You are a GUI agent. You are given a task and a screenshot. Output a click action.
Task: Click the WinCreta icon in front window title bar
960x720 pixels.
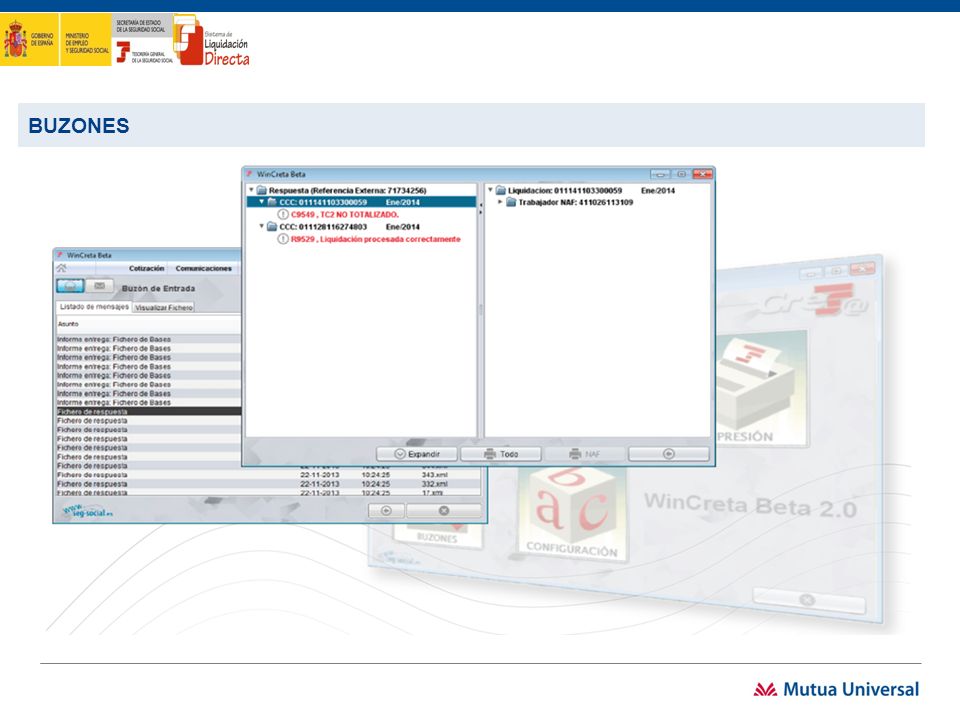[250, 174]
